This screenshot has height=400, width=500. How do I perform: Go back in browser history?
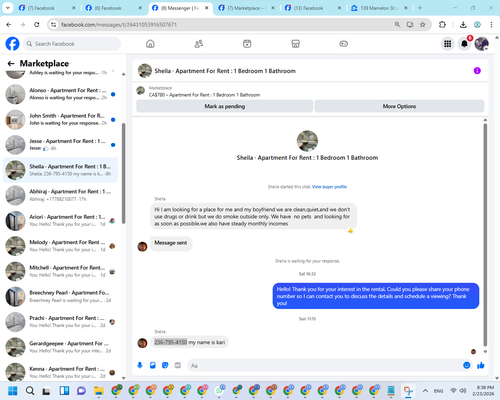pyautogui.click(x=9, y=24)
